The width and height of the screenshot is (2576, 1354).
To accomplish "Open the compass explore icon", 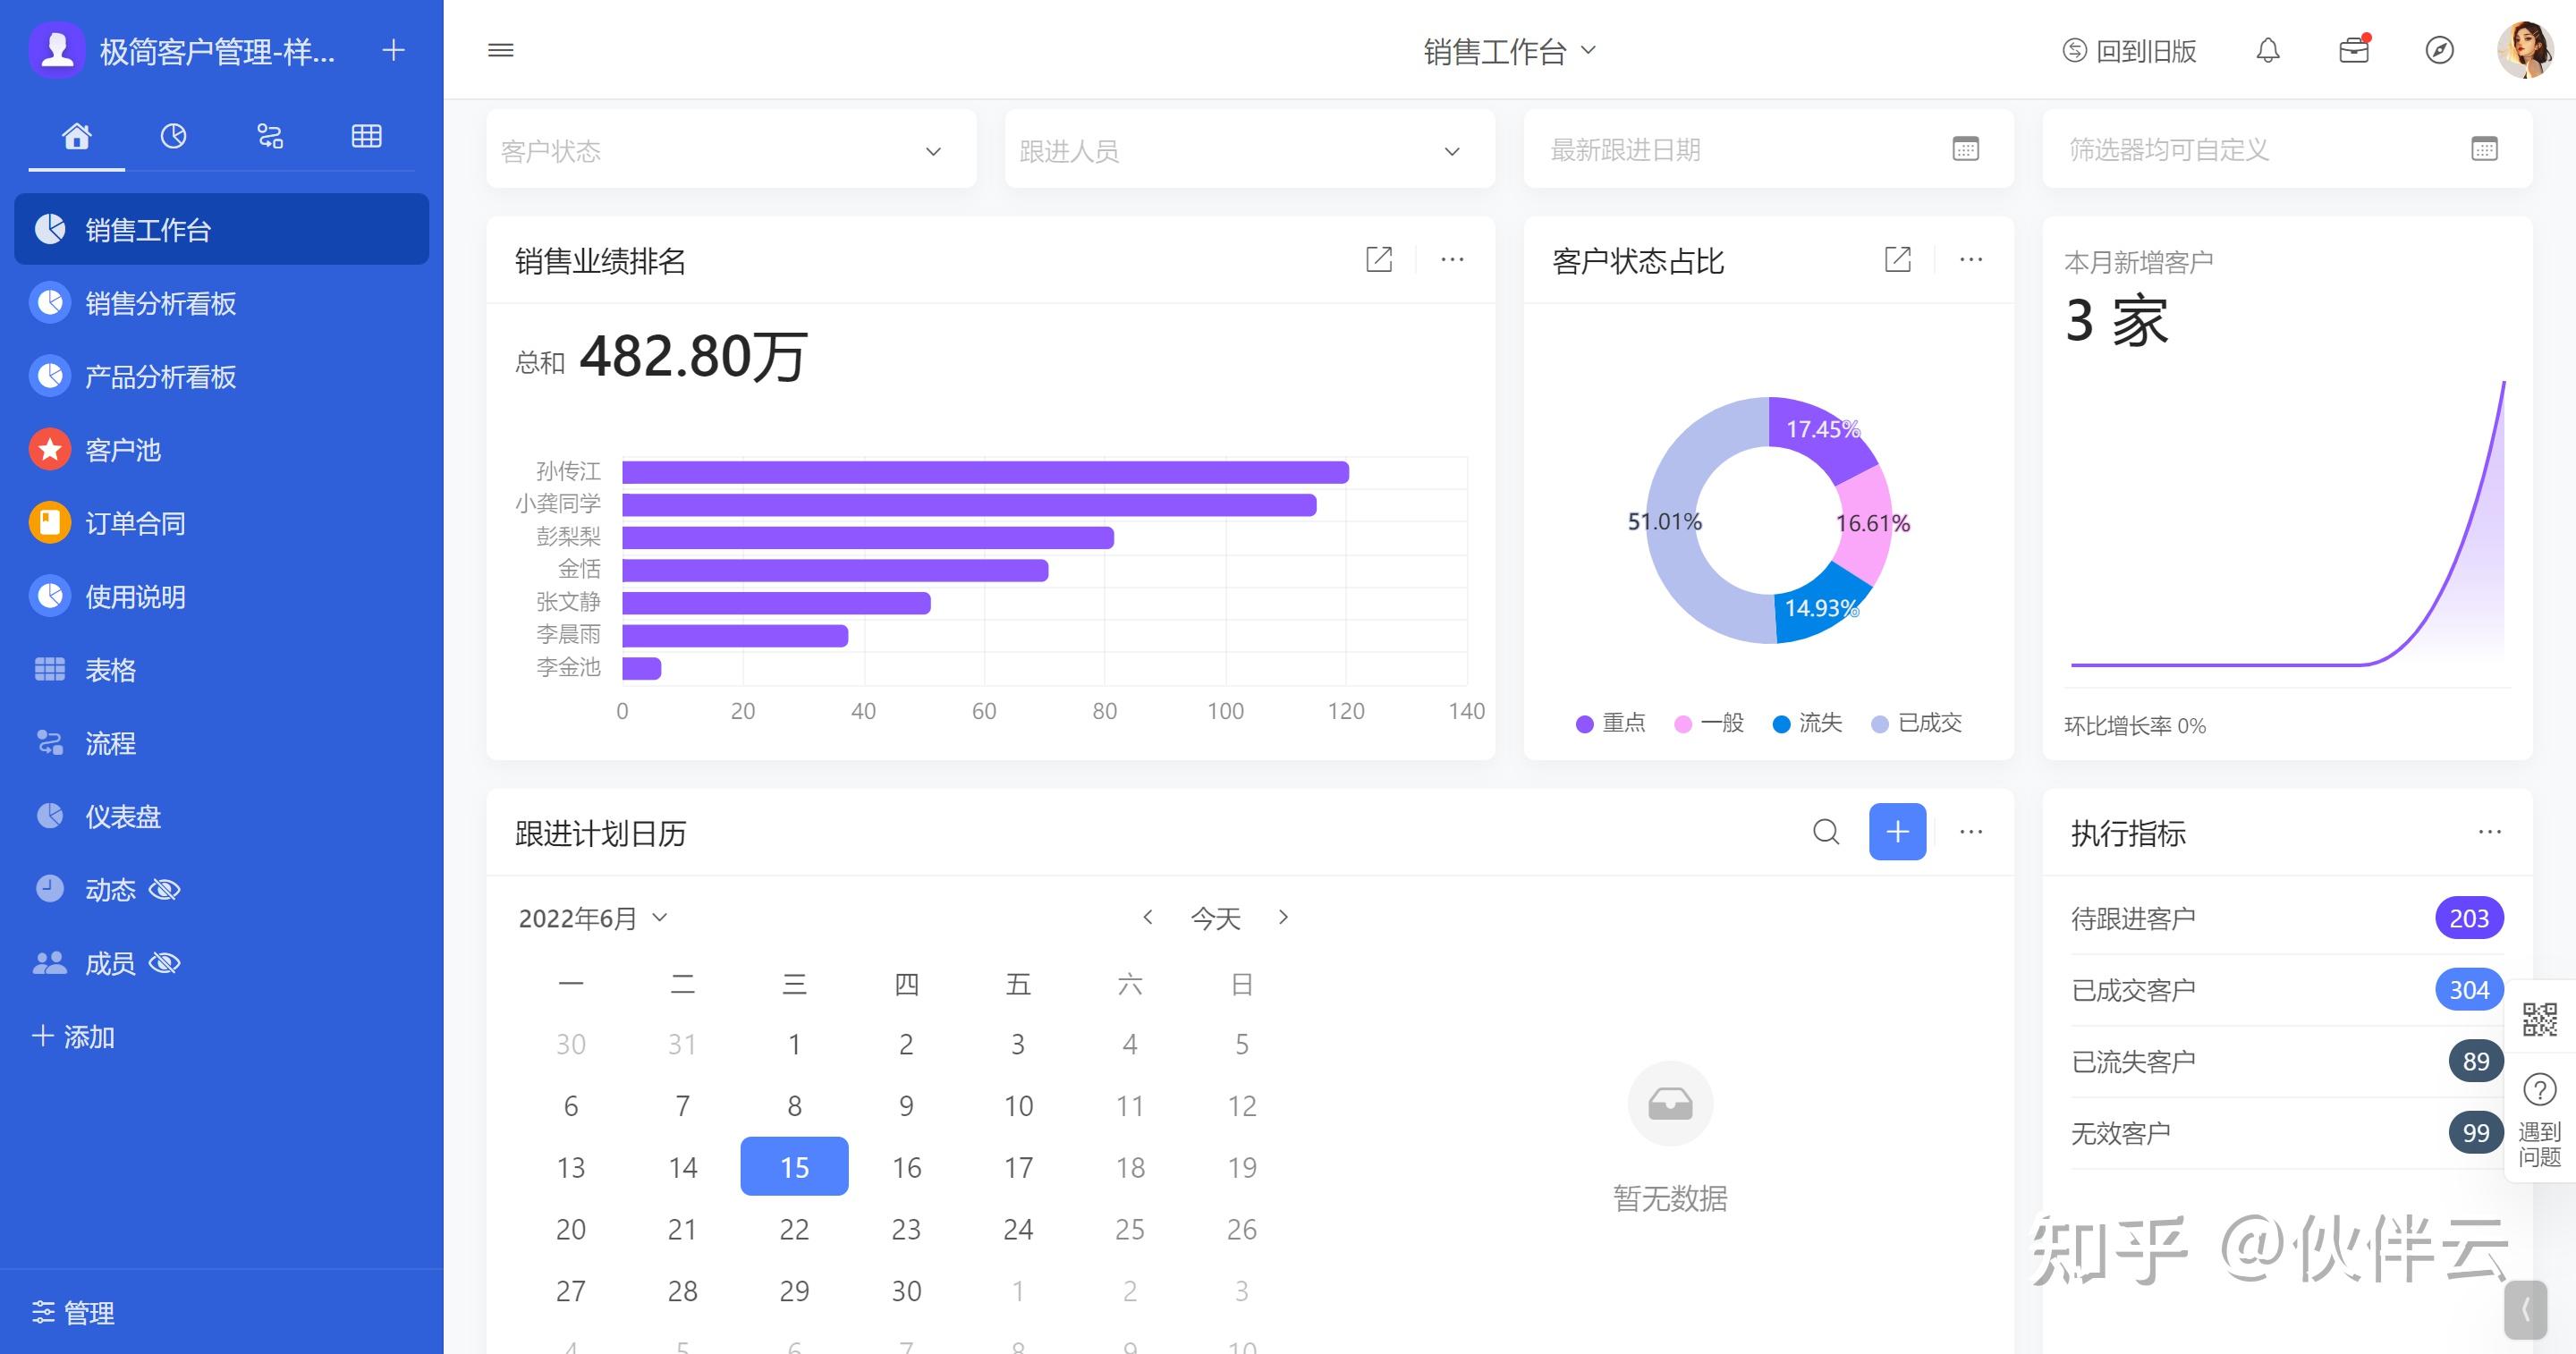I will [2439, 50].
